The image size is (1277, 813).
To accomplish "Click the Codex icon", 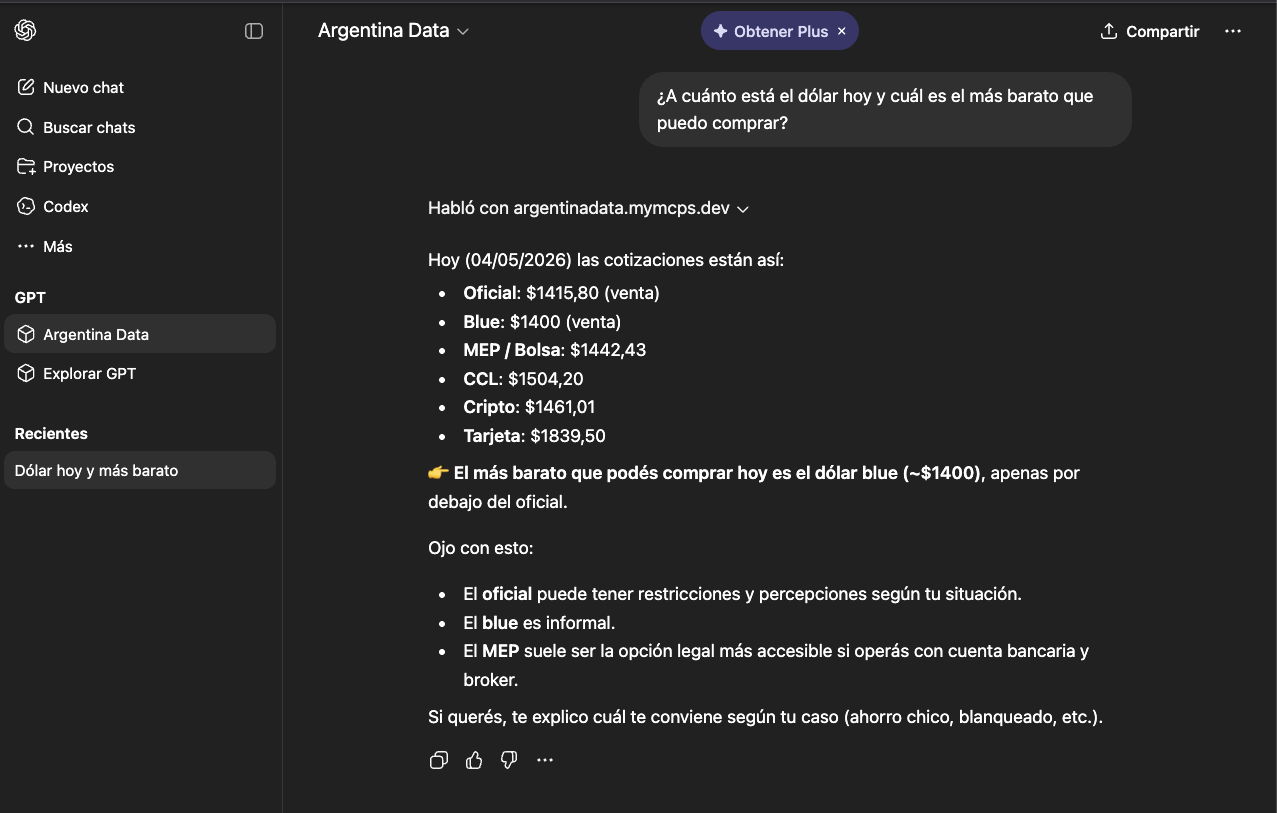I will click(x=26, y=206).
